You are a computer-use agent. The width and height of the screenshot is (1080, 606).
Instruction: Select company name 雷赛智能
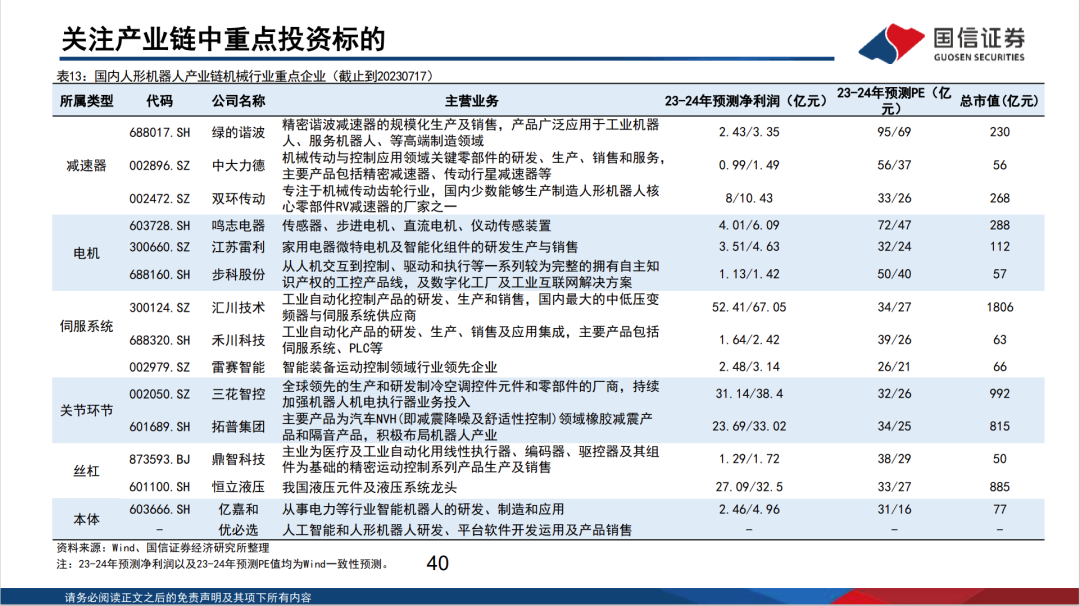238,367
